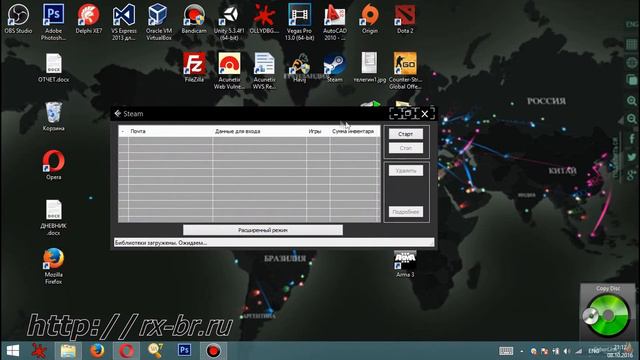Click the Havij desktop icon
Viewport: 640px width, 360px height.
[x=299, y=67]
